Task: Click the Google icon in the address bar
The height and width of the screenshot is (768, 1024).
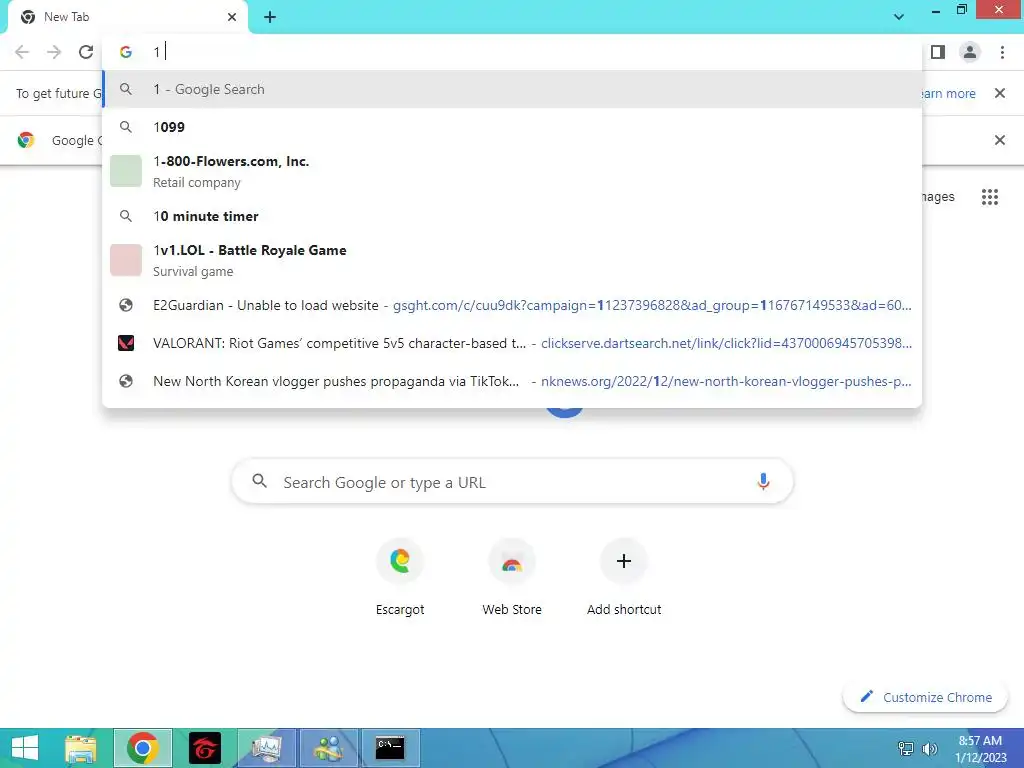Action: tap(125, 52)
